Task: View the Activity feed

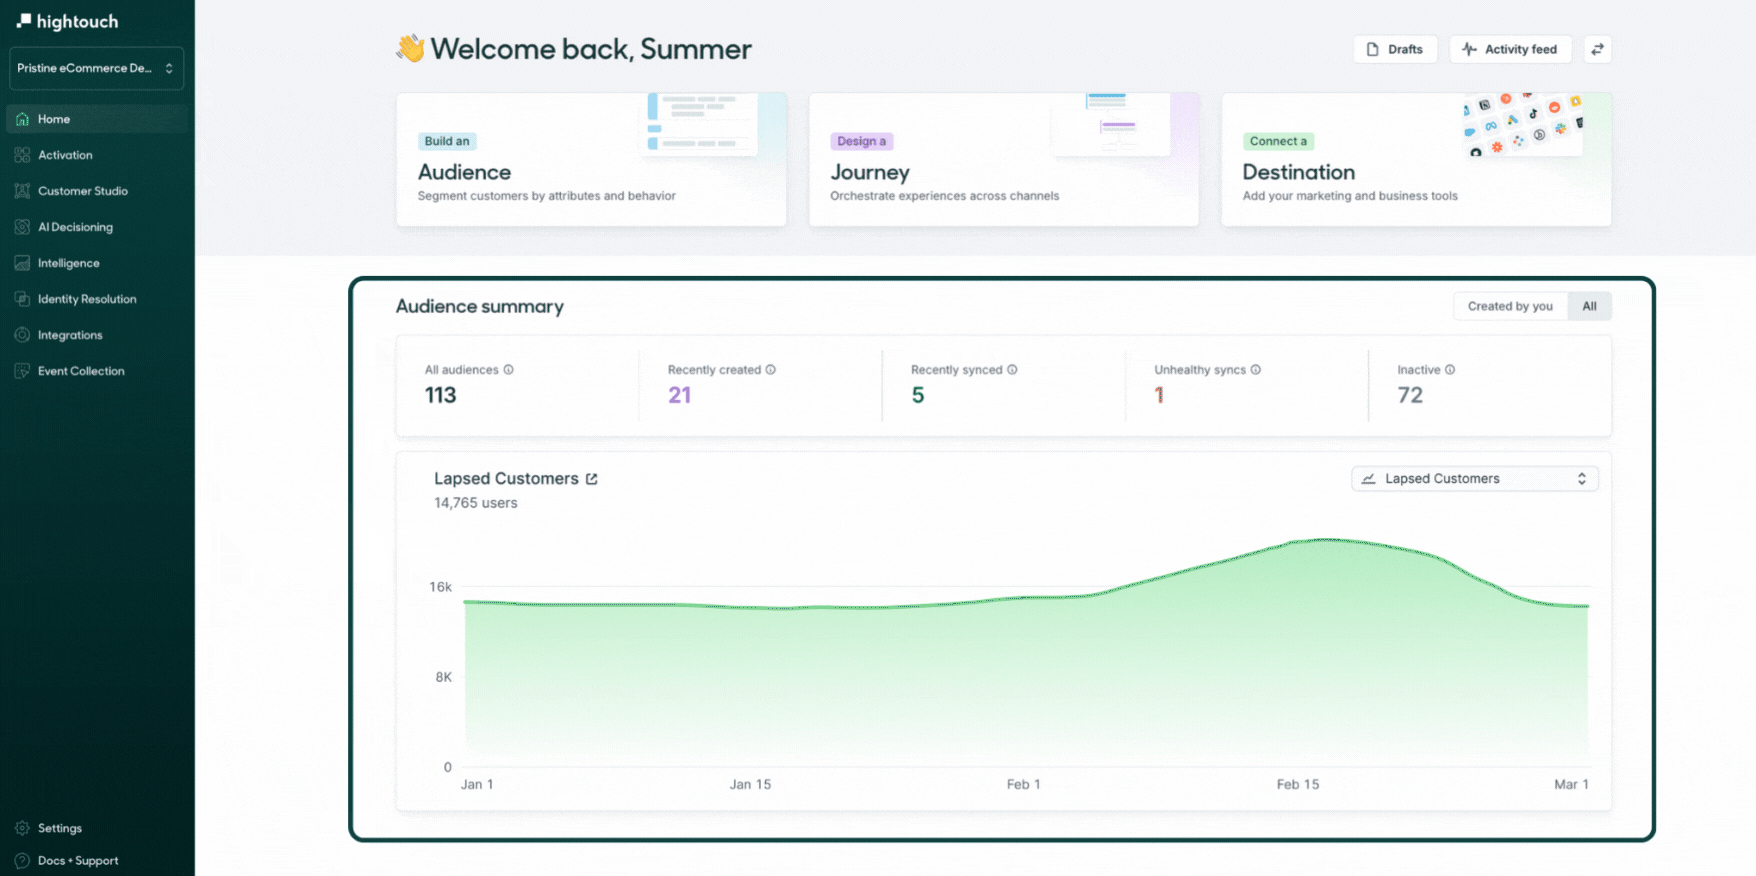Action: pyautogui.click(x=1510, y=49)
